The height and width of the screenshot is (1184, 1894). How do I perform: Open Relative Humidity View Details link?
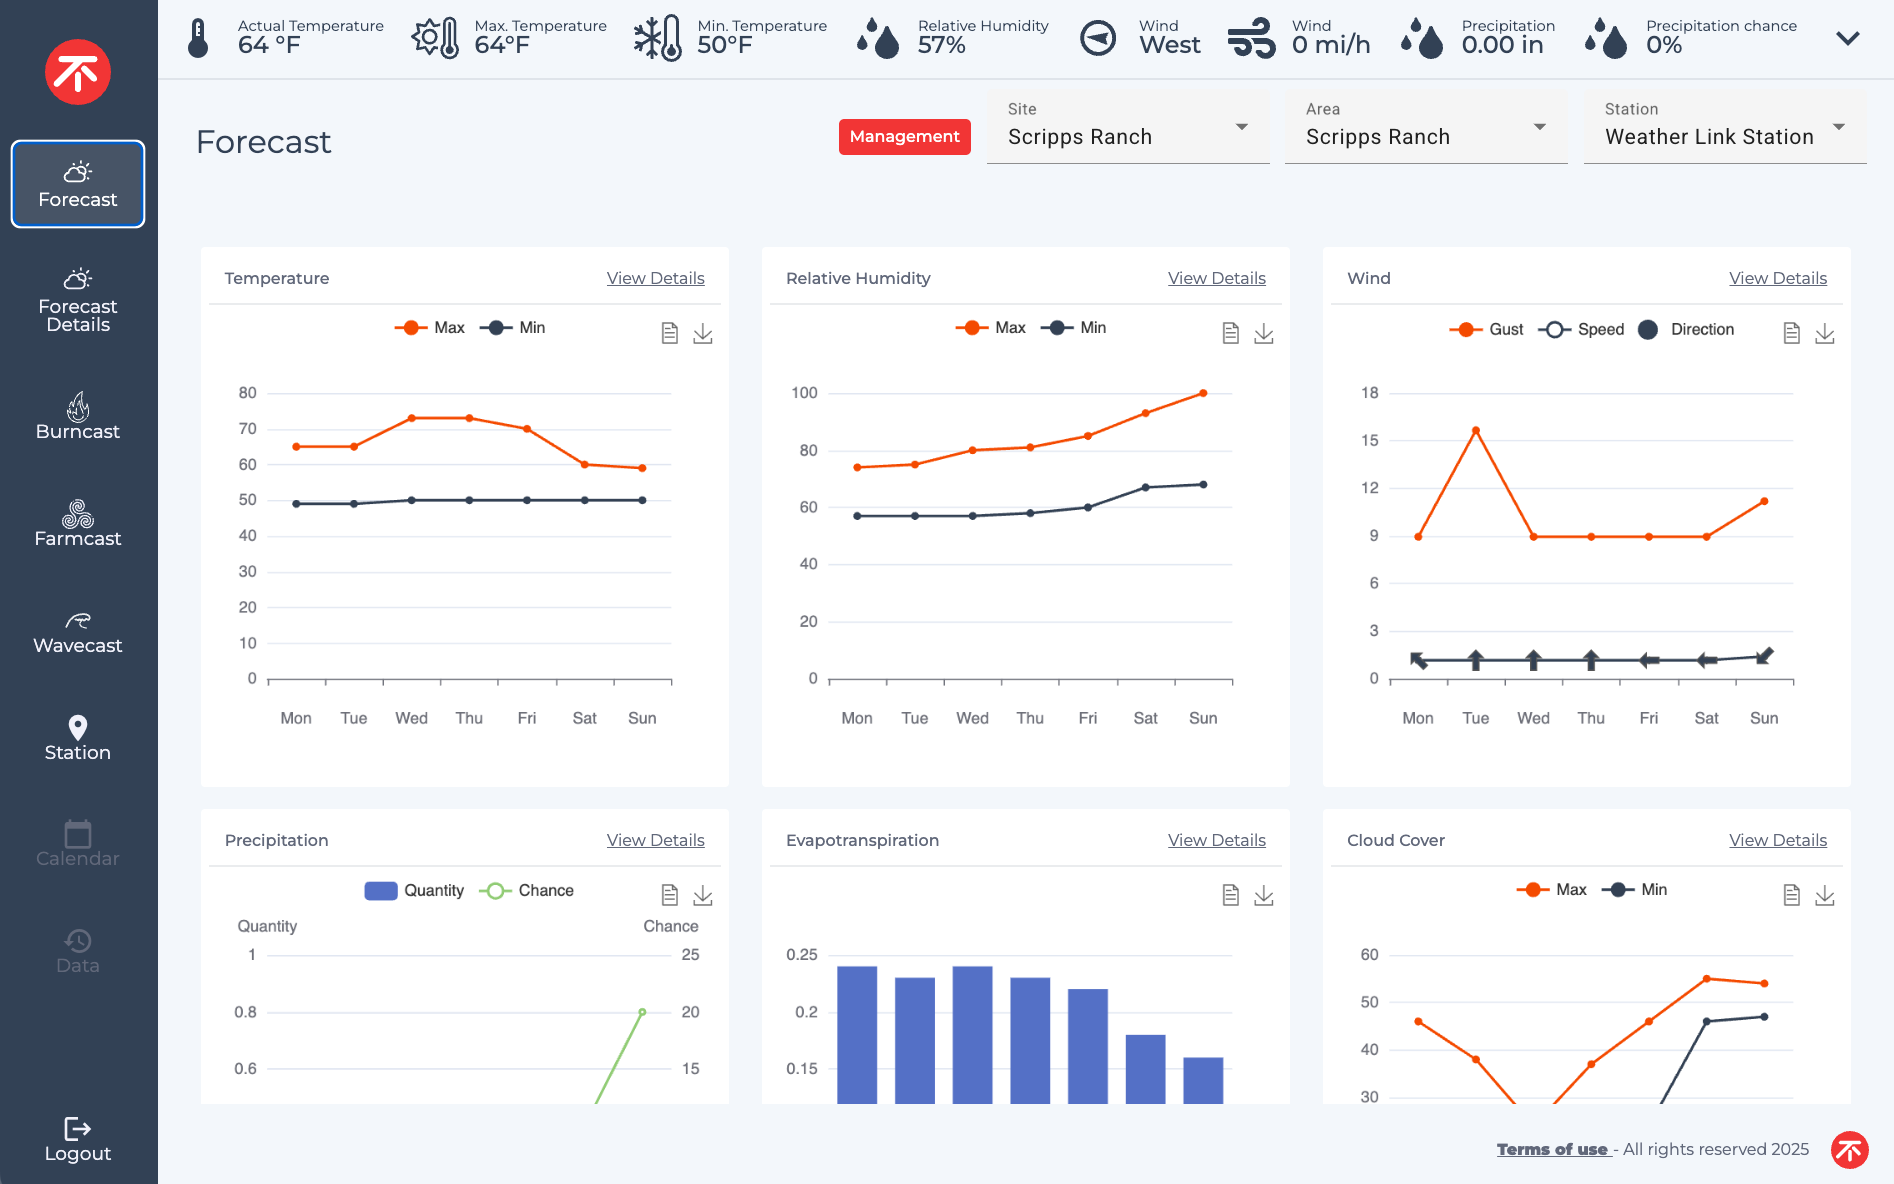(x=1216, y=278)
